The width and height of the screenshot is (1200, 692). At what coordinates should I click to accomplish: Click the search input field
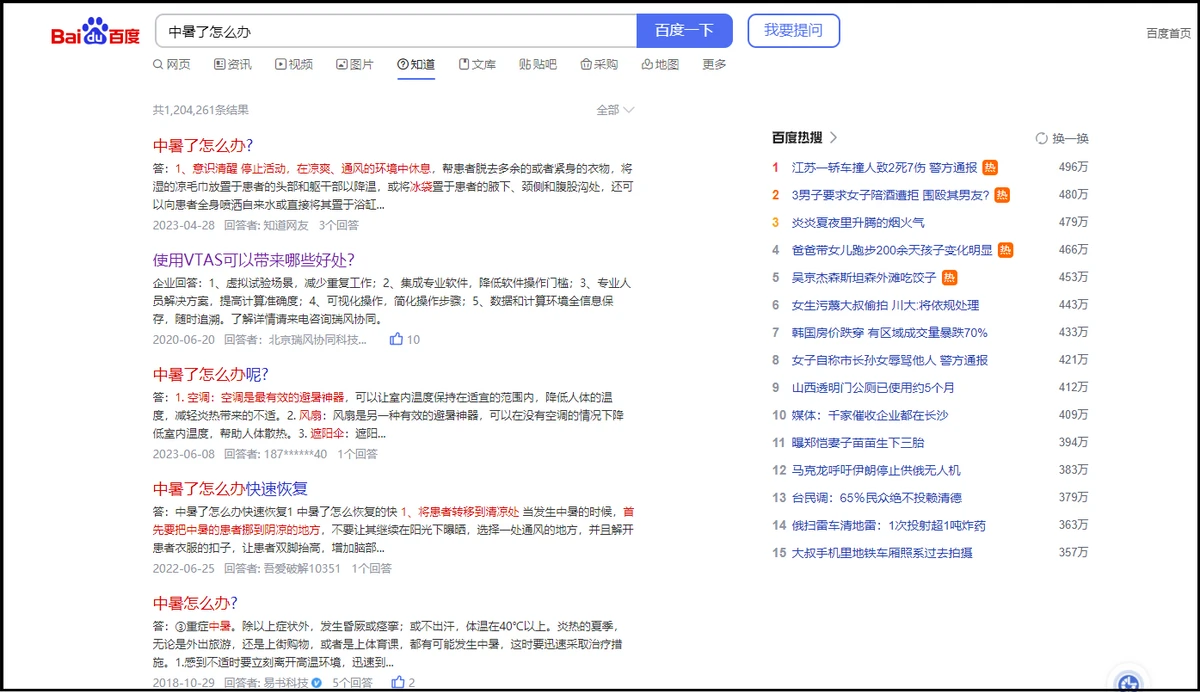(x=396, y=31)
